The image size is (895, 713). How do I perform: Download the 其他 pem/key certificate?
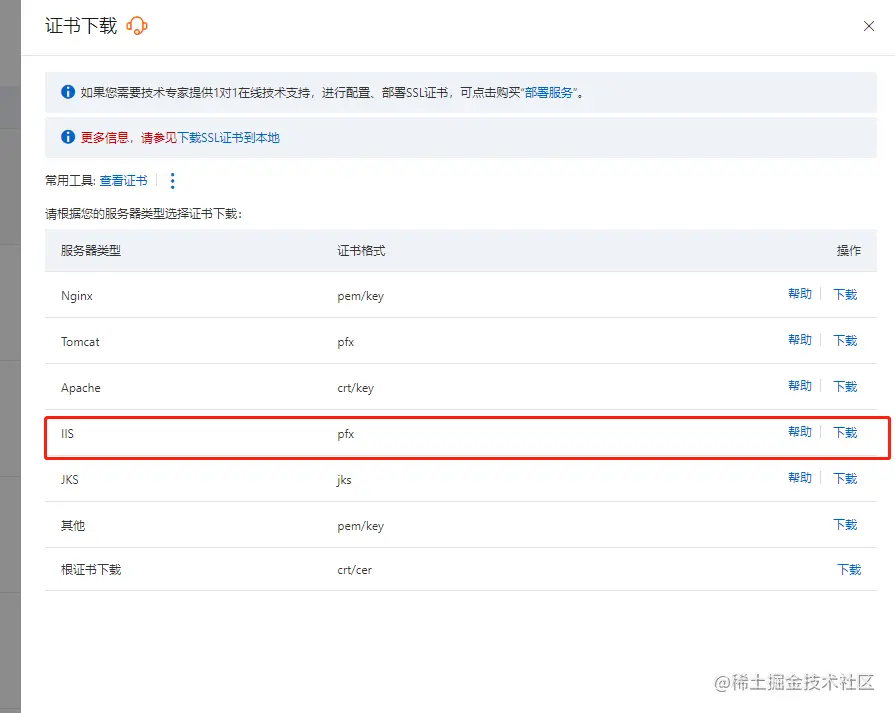pyautogui.click(x=845, y=524)
